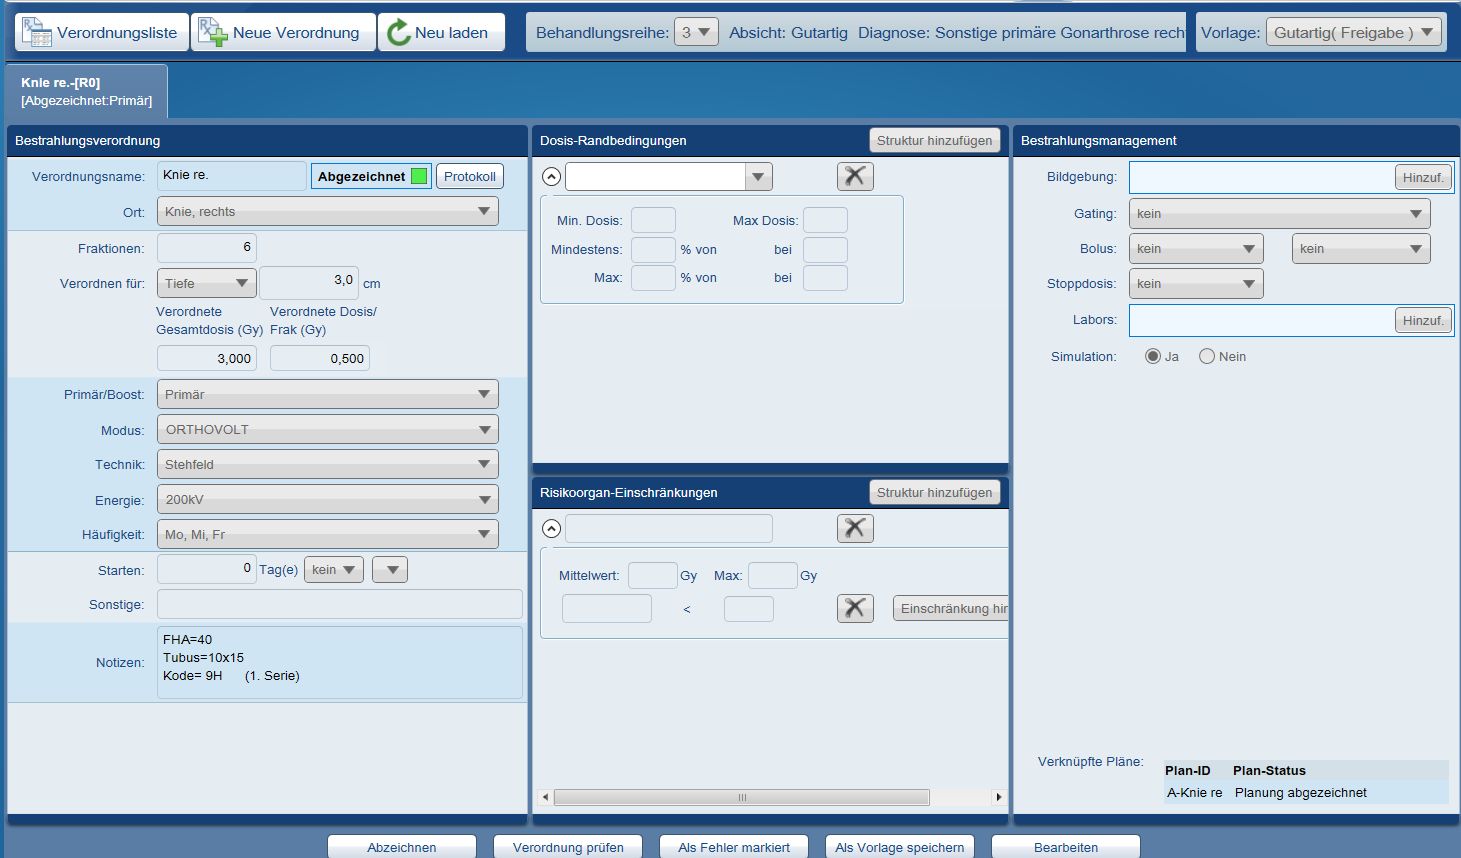Image resolution: width=1461 pixels, height=858 pixels.
Task: Open the Protokoll button
Action: [469, 177]
